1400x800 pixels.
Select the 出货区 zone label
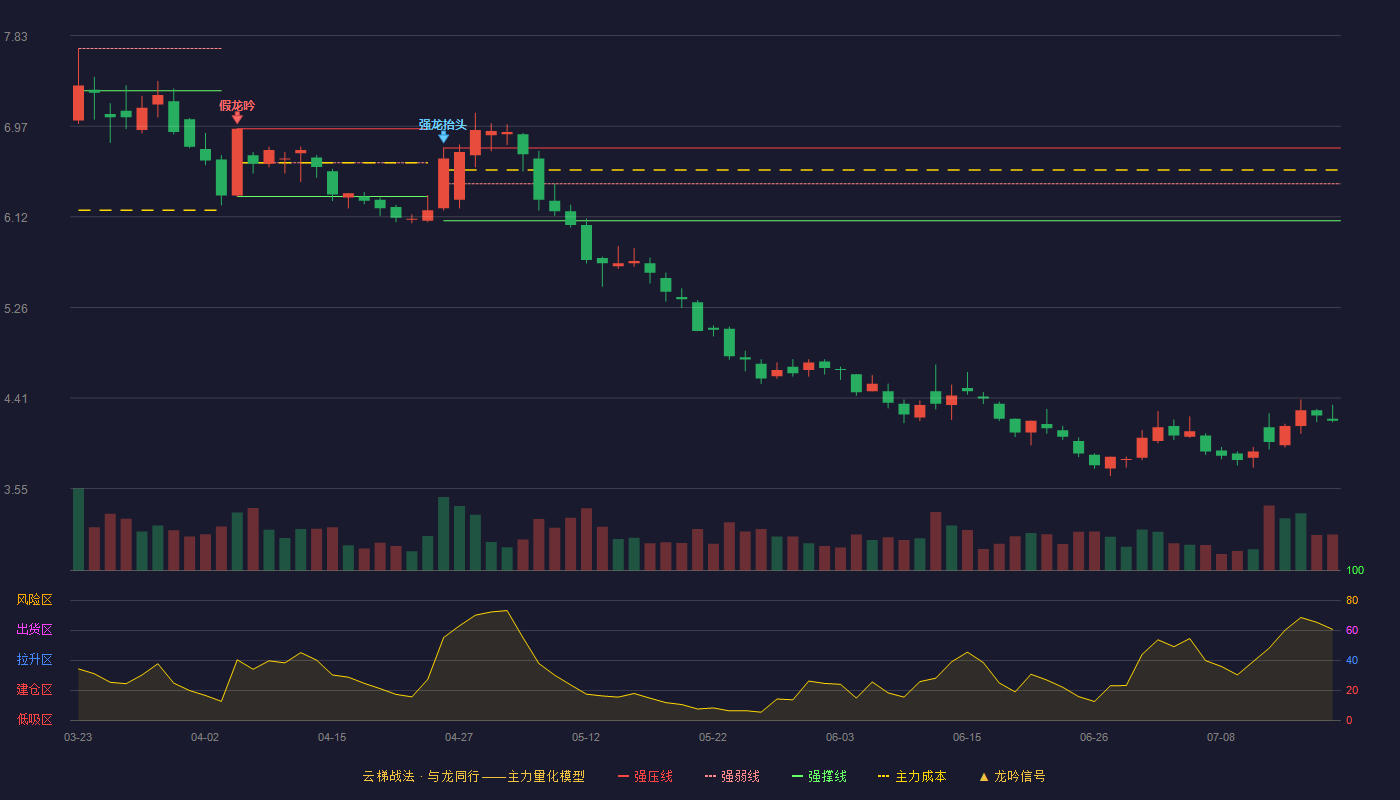34,630
